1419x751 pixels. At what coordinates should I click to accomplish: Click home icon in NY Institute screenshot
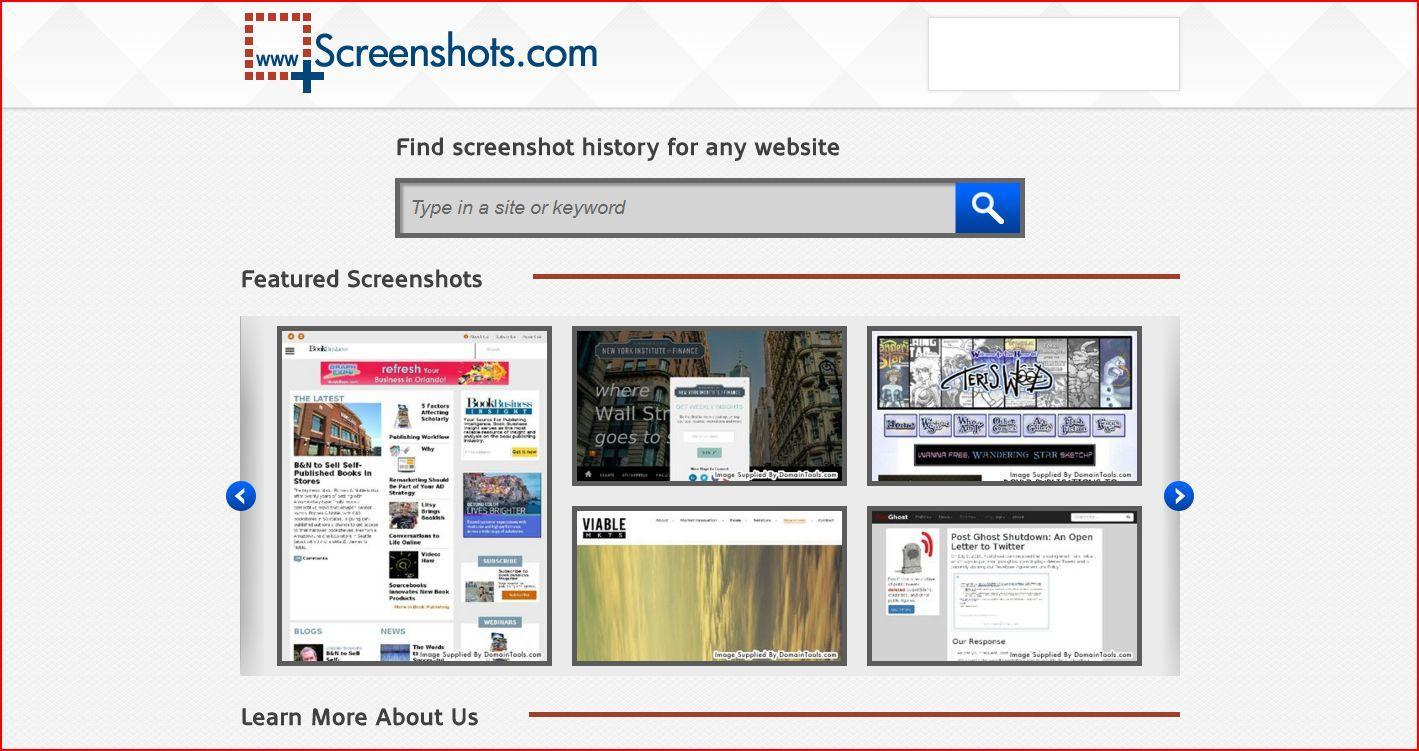[586, 475]
